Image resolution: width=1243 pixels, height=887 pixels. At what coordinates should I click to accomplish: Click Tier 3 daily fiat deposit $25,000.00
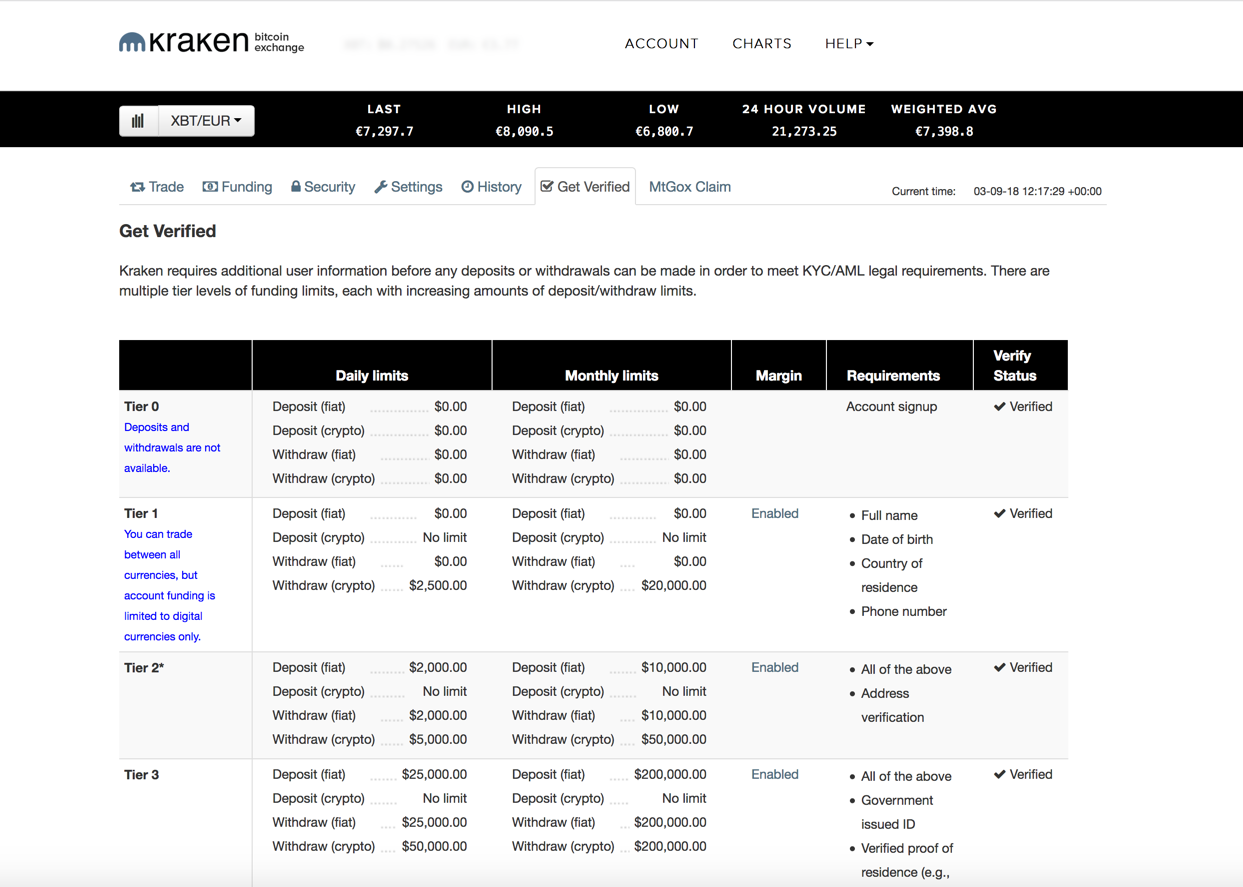point(434,775)
